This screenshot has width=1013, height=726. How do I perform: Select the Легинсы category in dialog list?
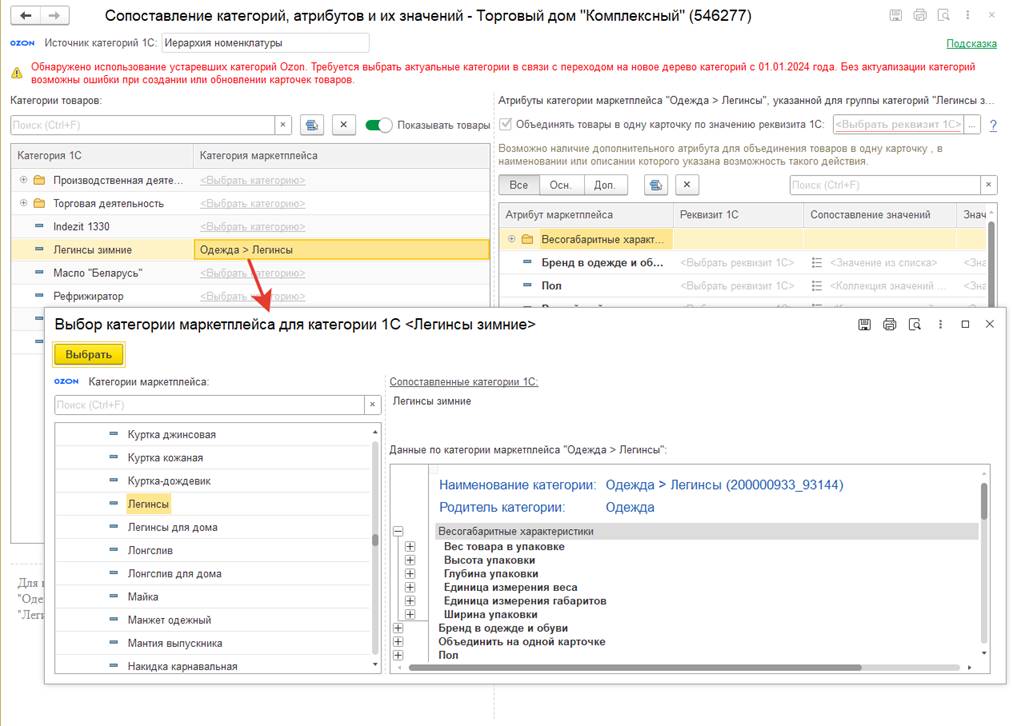[x=148, y=504]
